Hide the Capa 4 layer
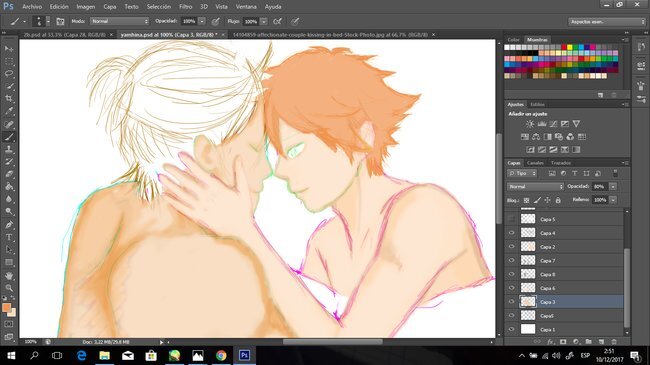 click(x=511, y=233)
